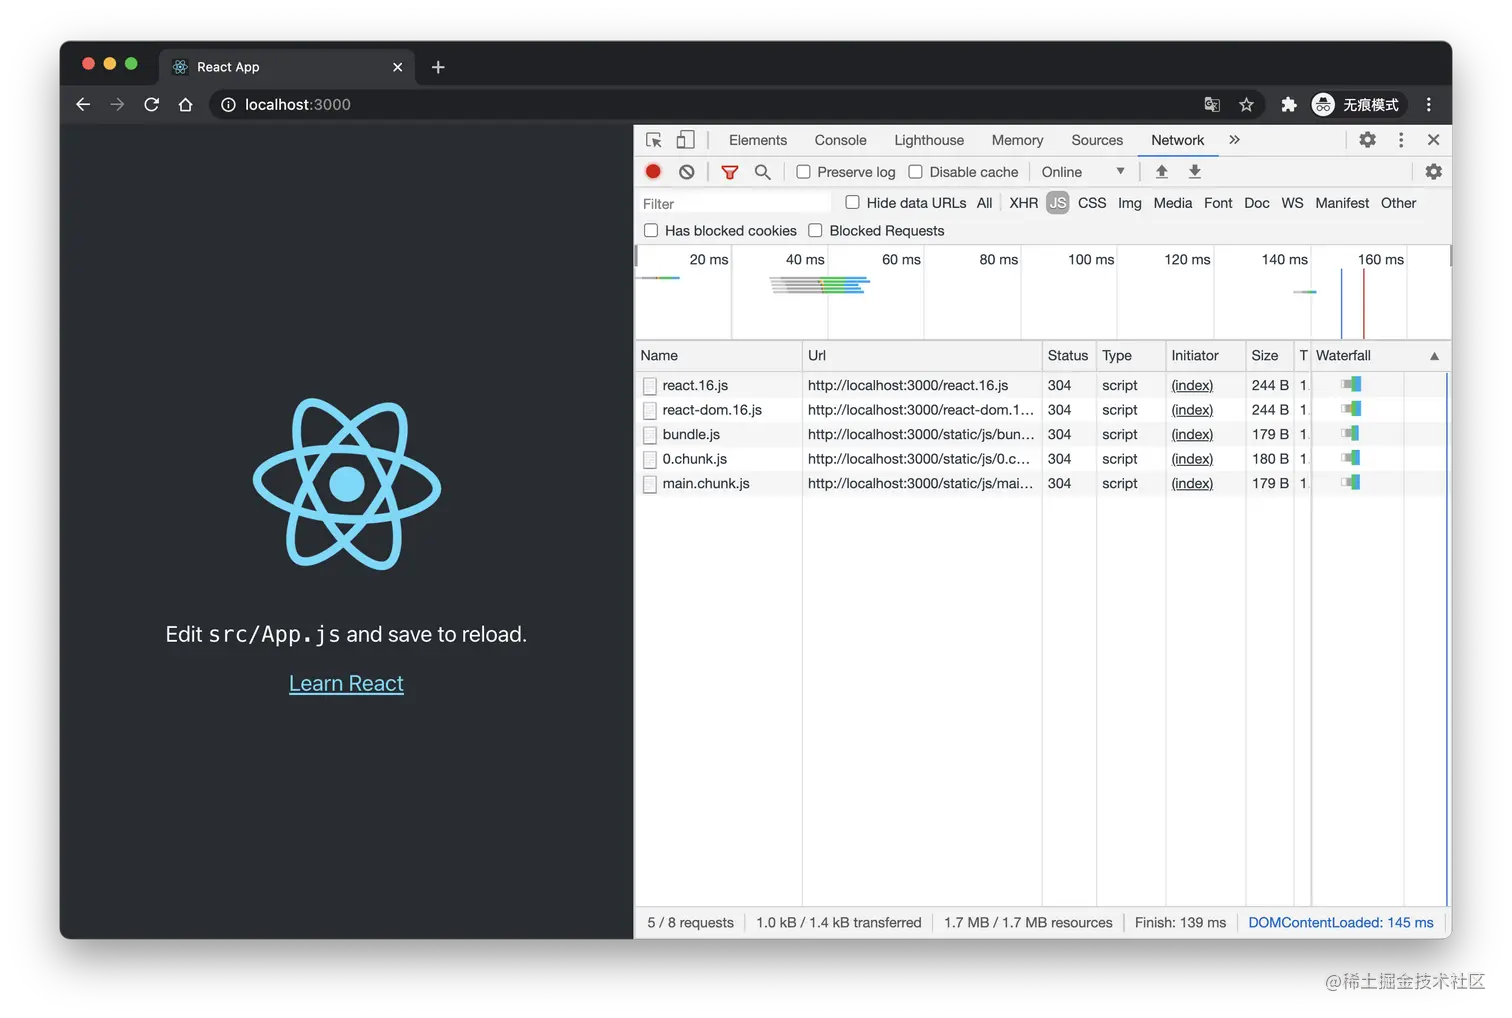
Task: Filter requests by Img
Action: (x=1129, y=203)
